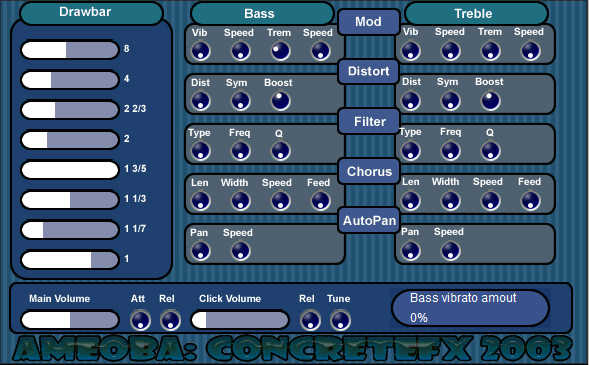The height and width of the screenshot is (365, 589).
Task: Click the Bass Vib knob
Action: tap(201, 51)
